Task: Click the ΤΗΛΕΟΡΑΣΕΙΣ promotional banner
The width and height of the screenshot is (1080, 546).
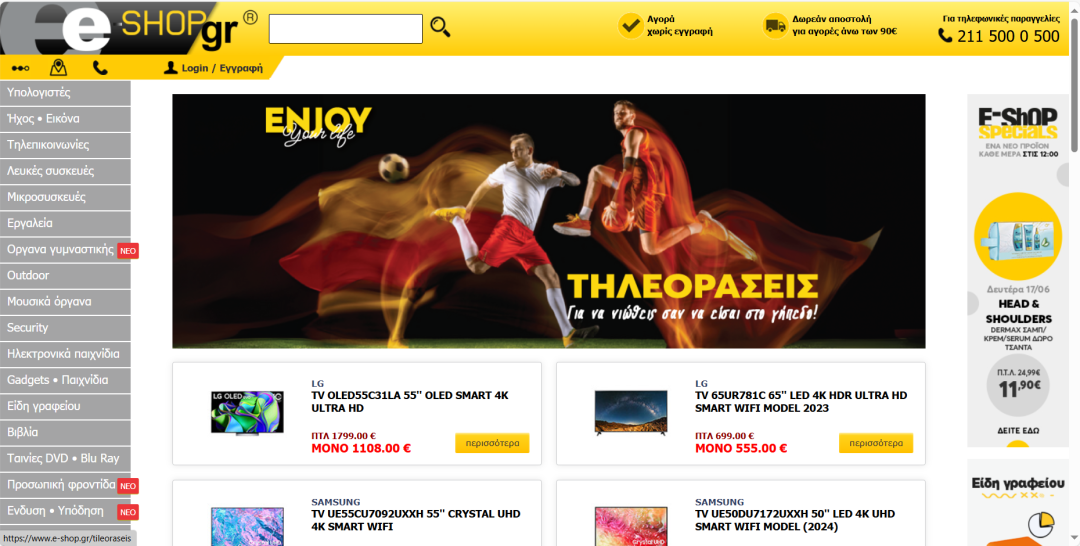Action: (x=549, y=221)
